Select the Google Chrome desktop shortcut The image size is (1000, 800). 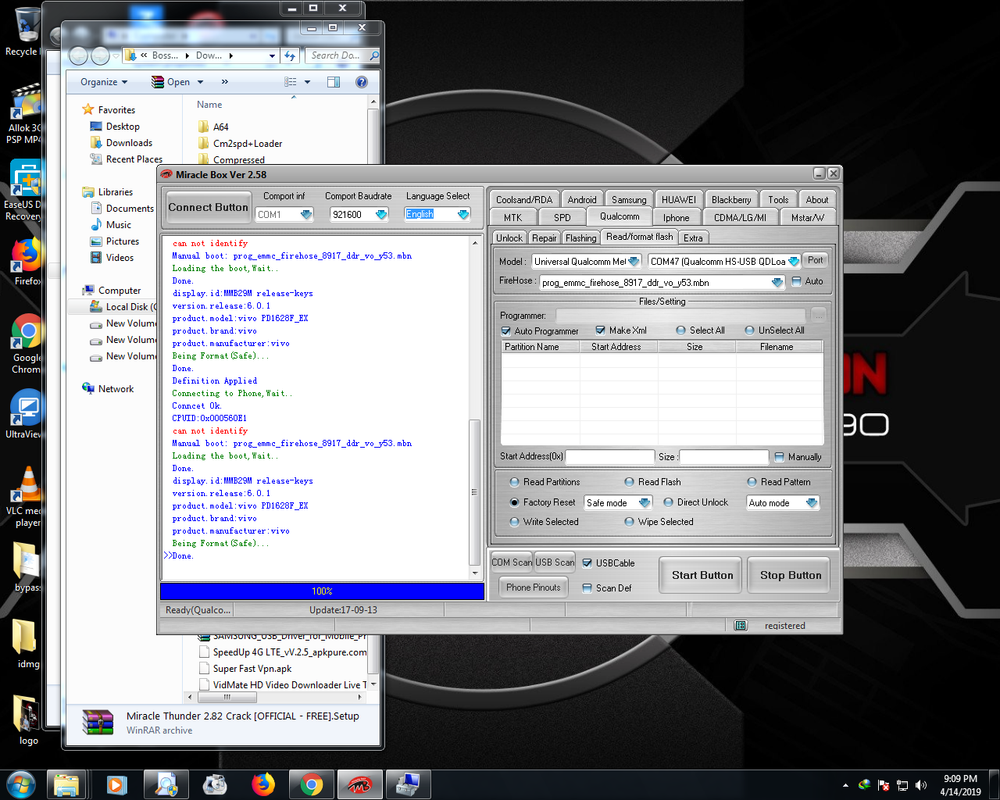tap(26, 344)
